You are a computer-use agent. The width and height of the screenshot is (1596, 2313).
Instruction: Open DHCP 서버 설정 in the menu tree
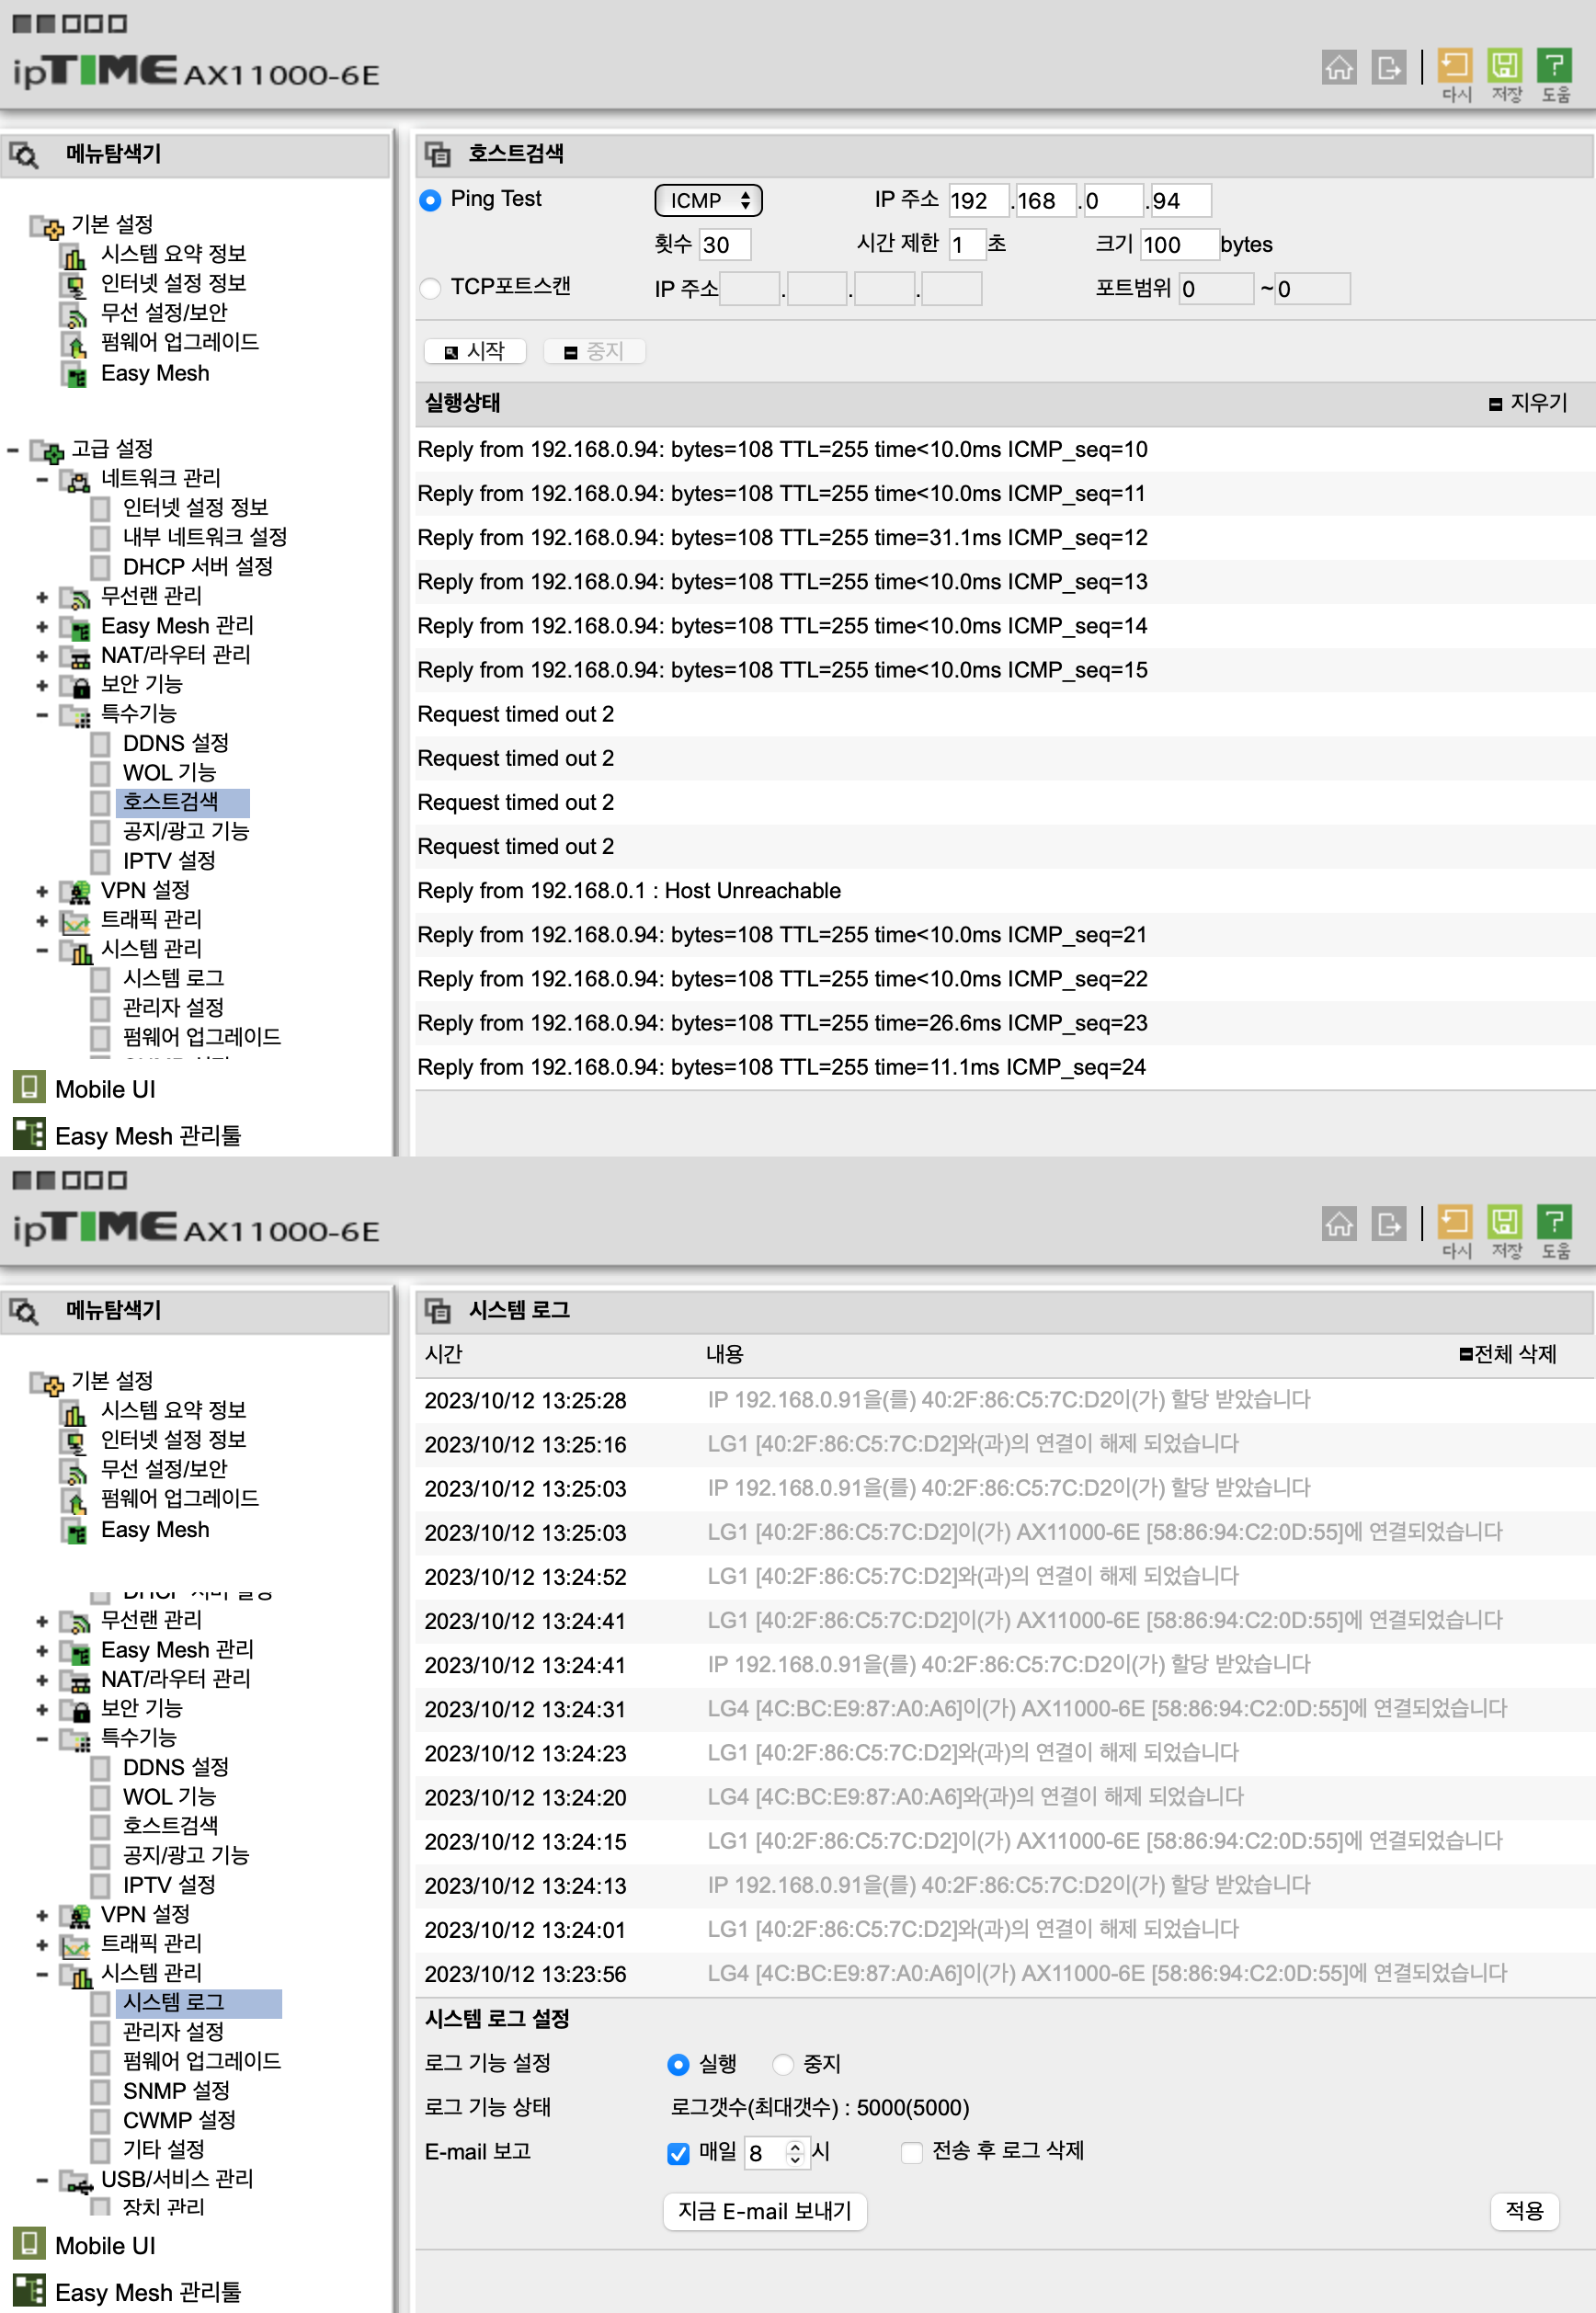198,566
